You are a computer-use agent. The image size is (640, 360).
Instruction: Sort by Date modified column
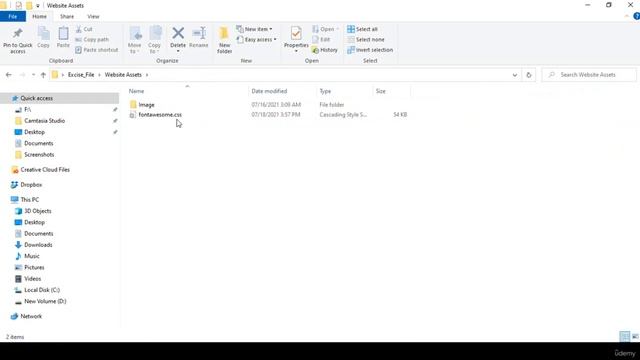coord(269,91)
